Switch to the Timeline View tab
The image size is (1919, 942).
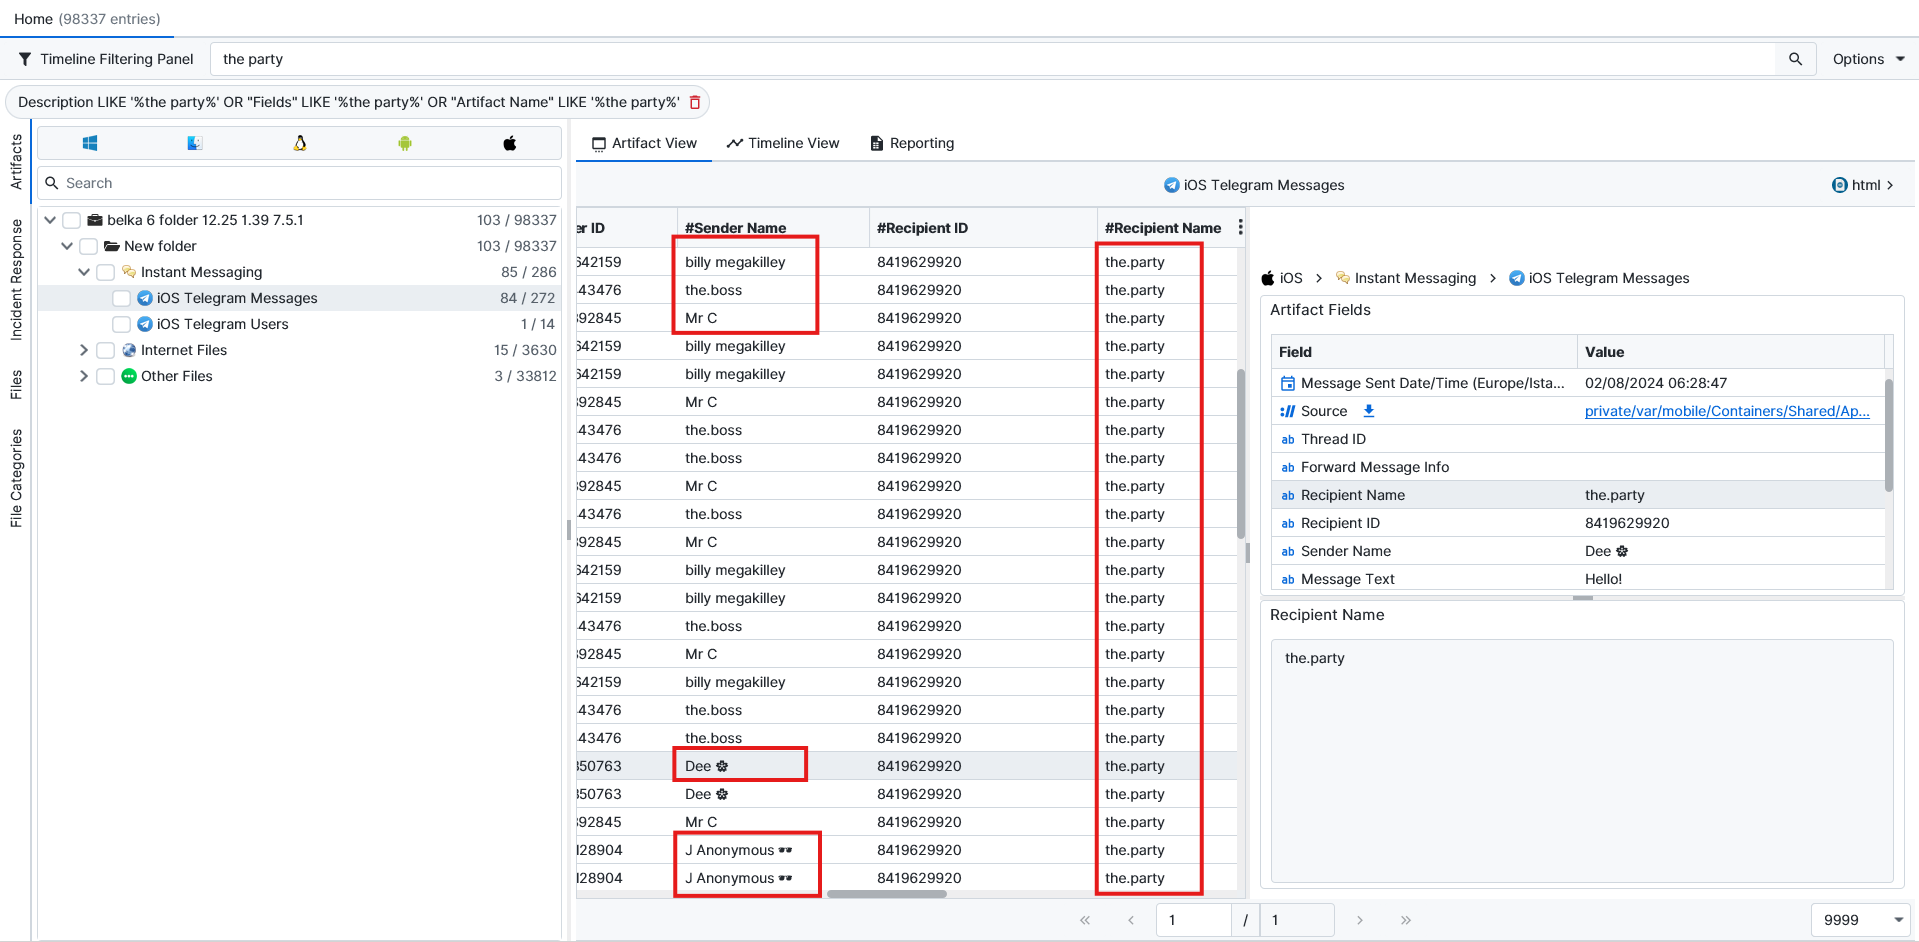(783, 143)
